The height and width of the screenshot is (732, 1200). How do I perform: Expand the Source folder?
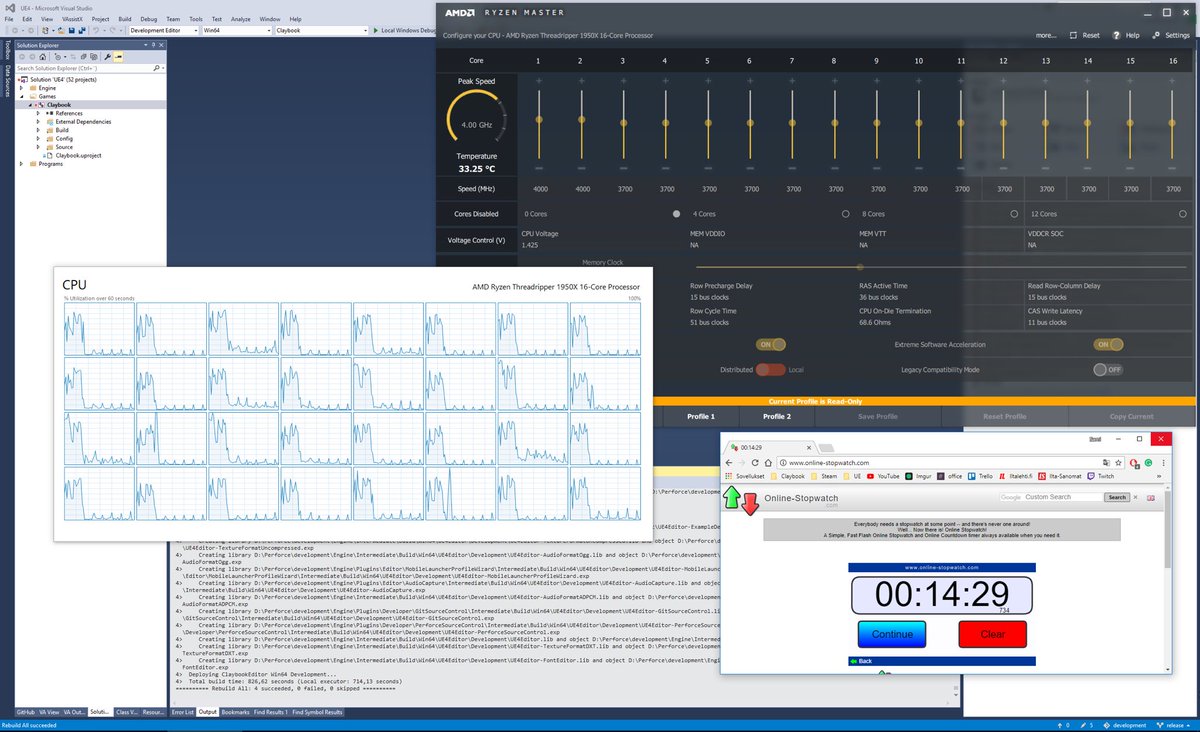coord(38,147)
